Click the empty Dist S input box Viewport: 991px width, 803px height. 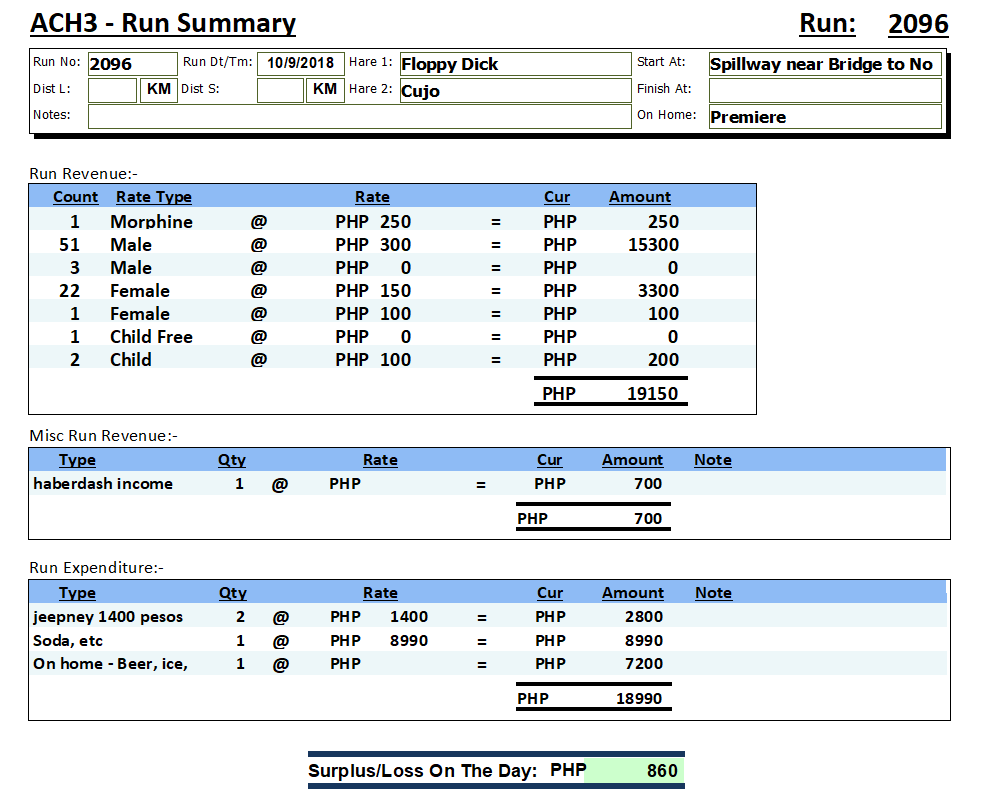[x=280, y=90]
